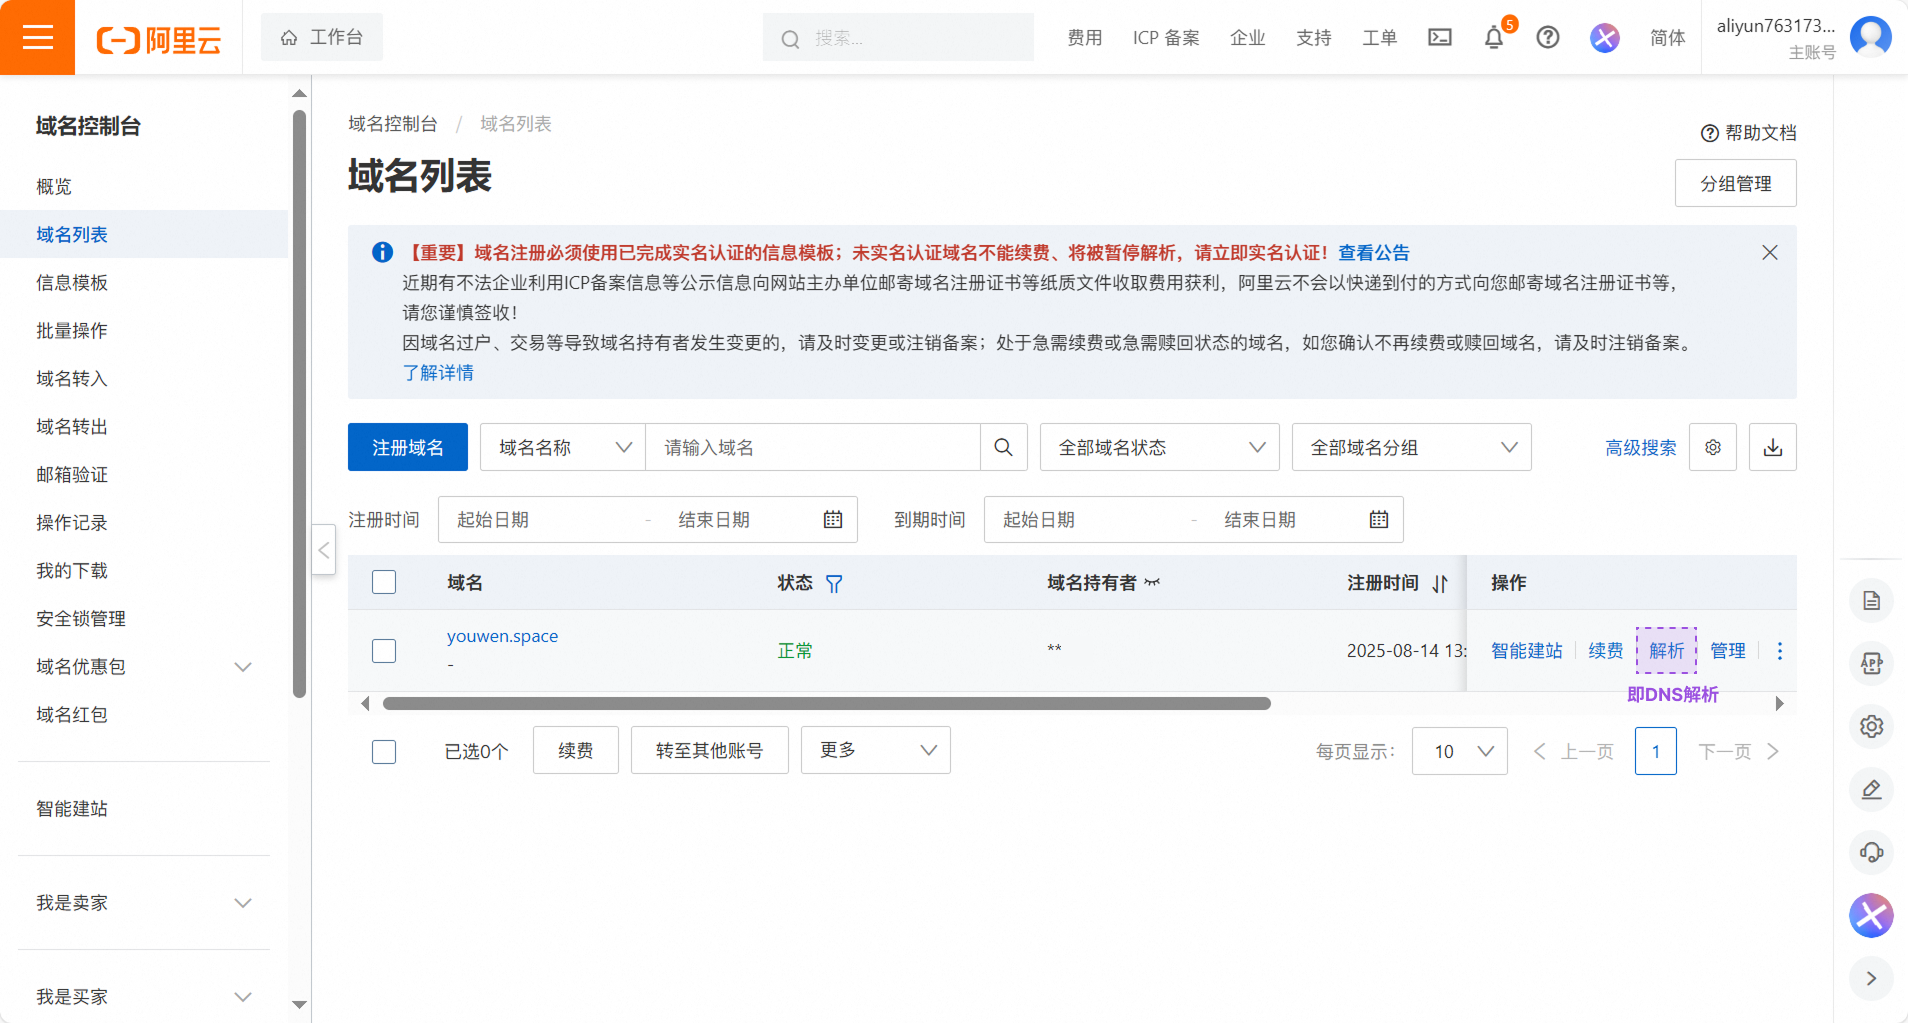This screenshot has width=1908, height=1023.
Task: Expand domain discount package menu
Action: click(243, 667)
